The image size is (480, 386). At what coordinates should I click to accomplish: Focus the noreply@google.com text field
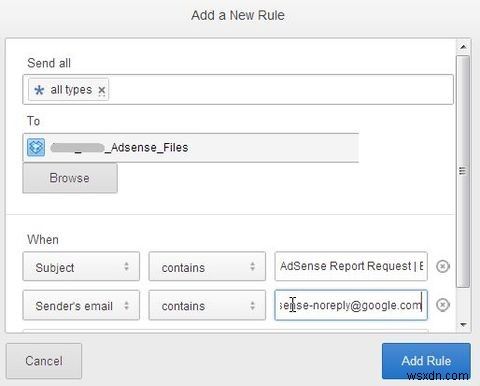[351, 305]
